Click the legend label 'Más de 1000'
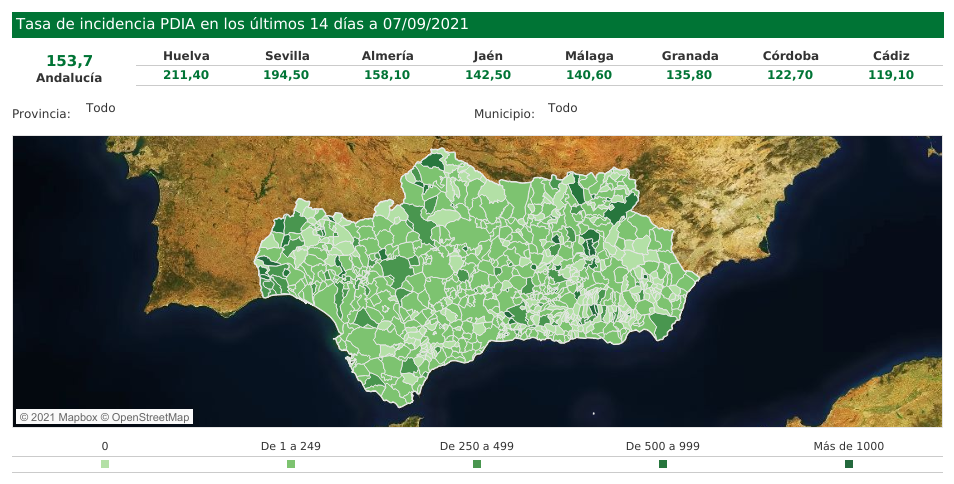 point(849,446)
